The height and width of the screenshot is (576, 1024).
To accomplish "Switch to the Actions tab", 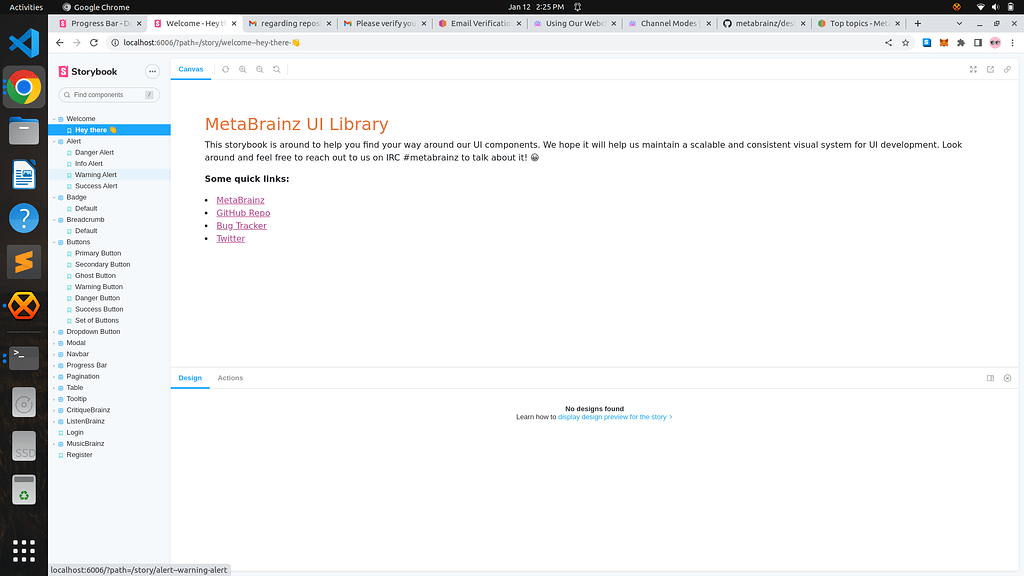I will pyautogui.click(x=230, y=378).
